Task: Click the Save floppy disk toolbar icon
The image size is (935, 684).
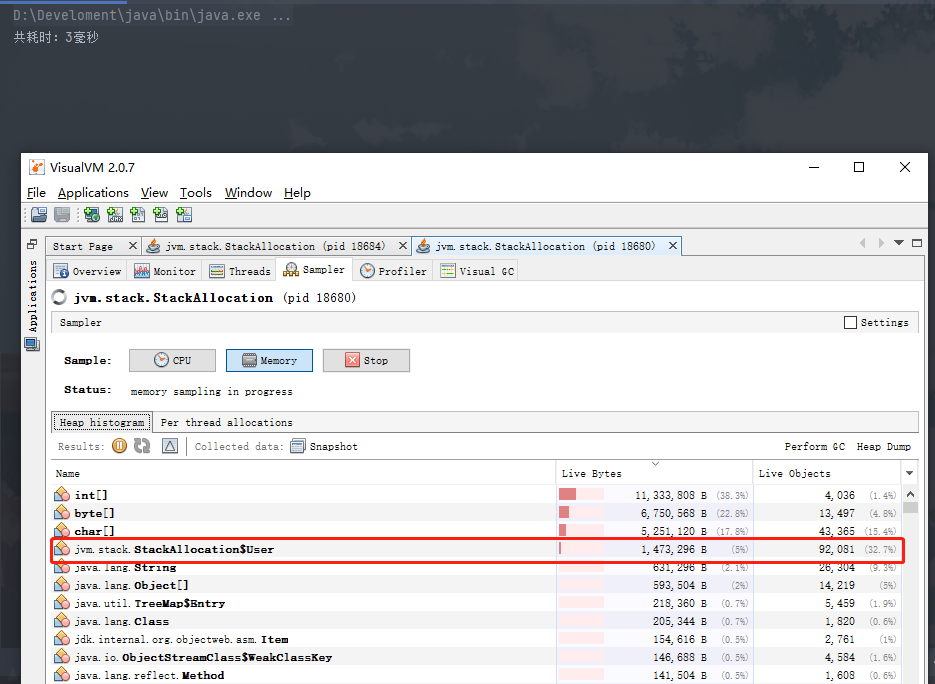Action: point(62,215)
